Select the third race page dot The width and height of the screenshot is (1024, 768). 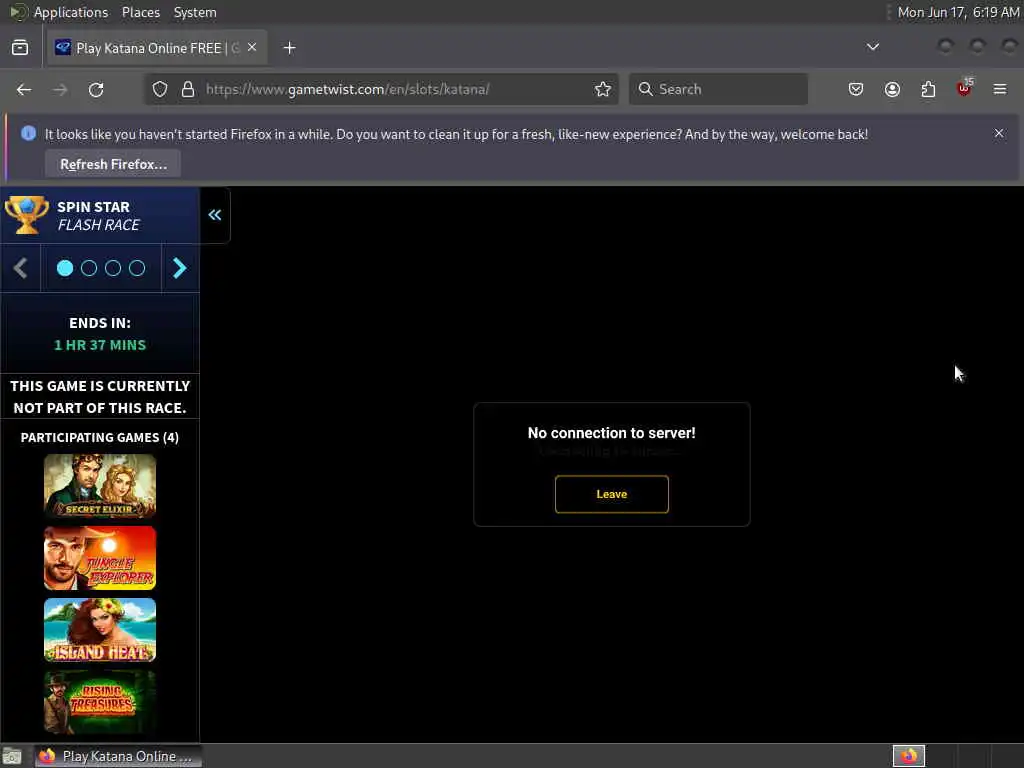click(x=113, y=268)
